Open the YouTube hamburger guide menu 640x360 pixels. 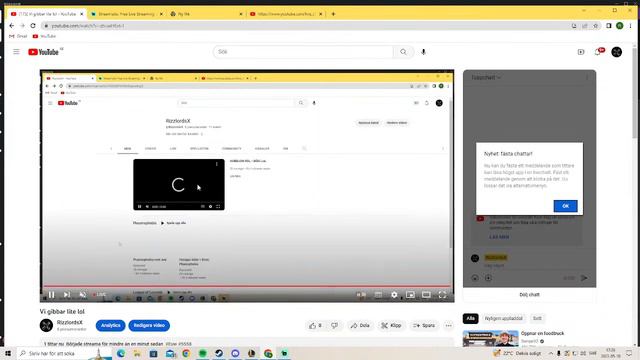[16, 52]
